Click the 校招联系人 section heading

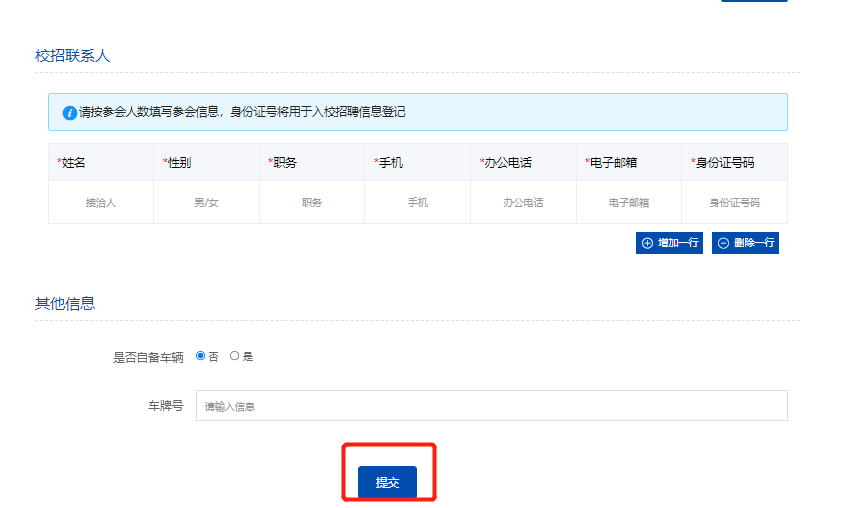coord(72,56)
